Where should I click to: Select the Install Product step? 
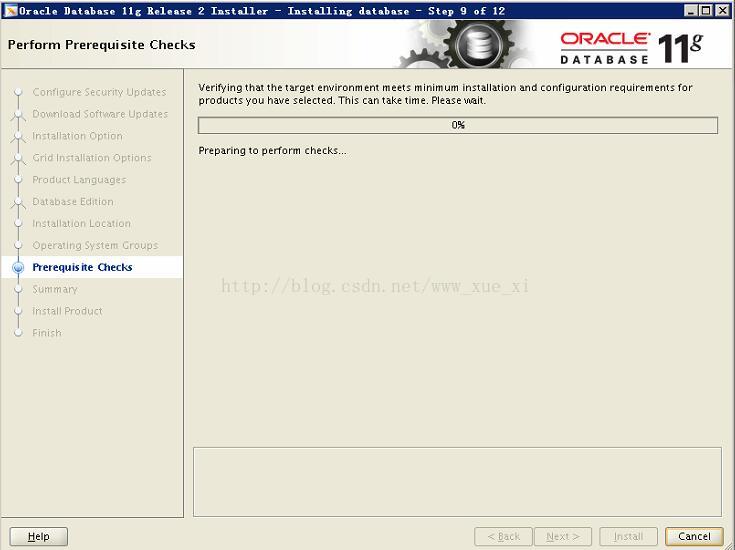point(67,311)
